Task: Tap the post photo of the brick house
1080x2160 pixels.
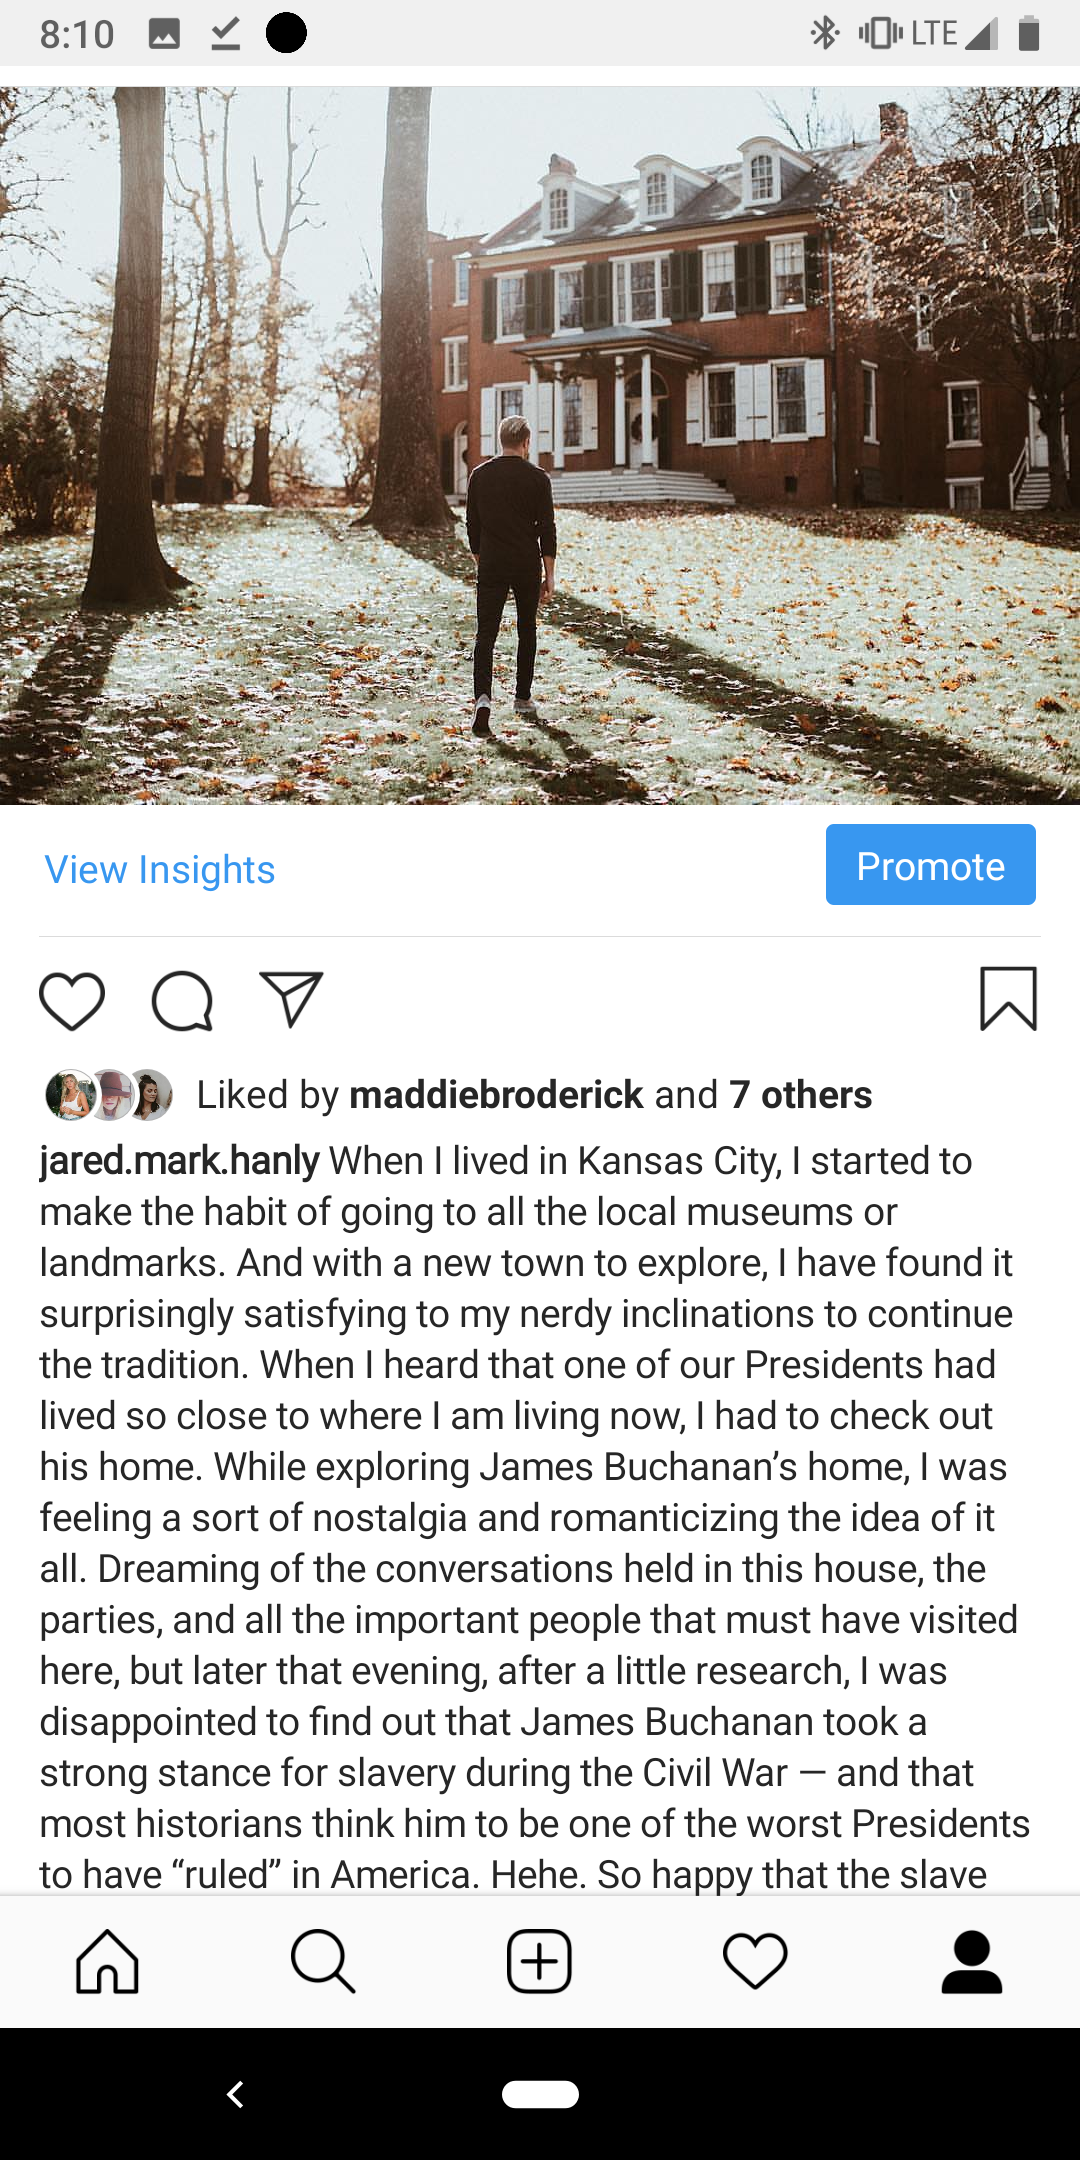Action: [540, 445]
